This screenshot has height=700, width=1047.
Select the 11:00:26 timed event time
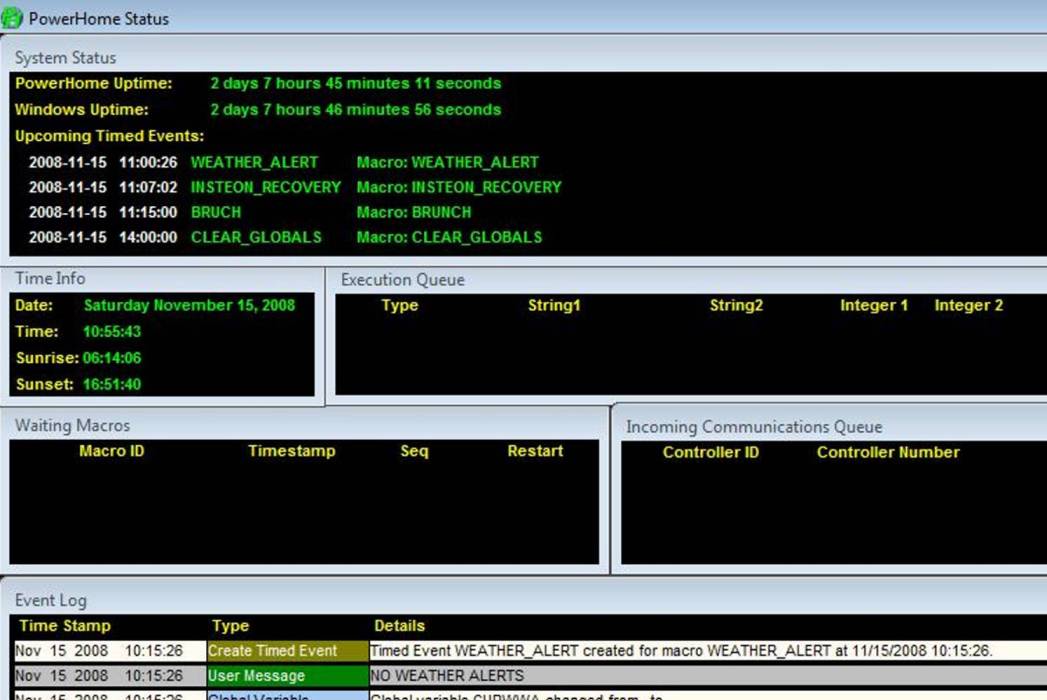(x=148, y=162)
